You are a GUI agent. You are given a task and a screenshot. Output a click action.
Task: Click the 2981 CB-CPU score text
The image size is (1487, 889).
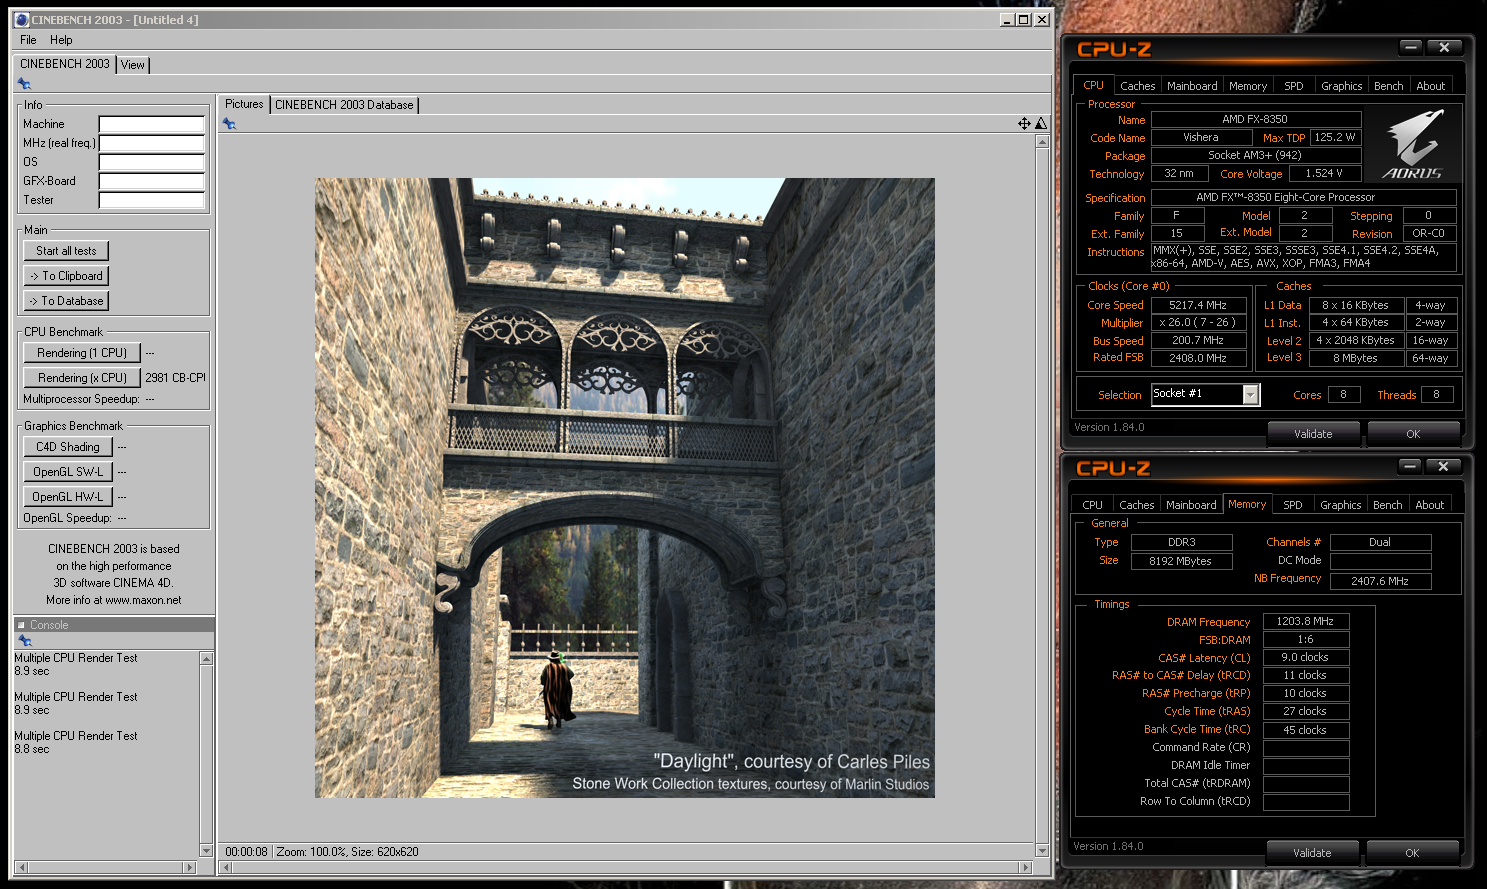pyautogui.click(x=175, y=378)
